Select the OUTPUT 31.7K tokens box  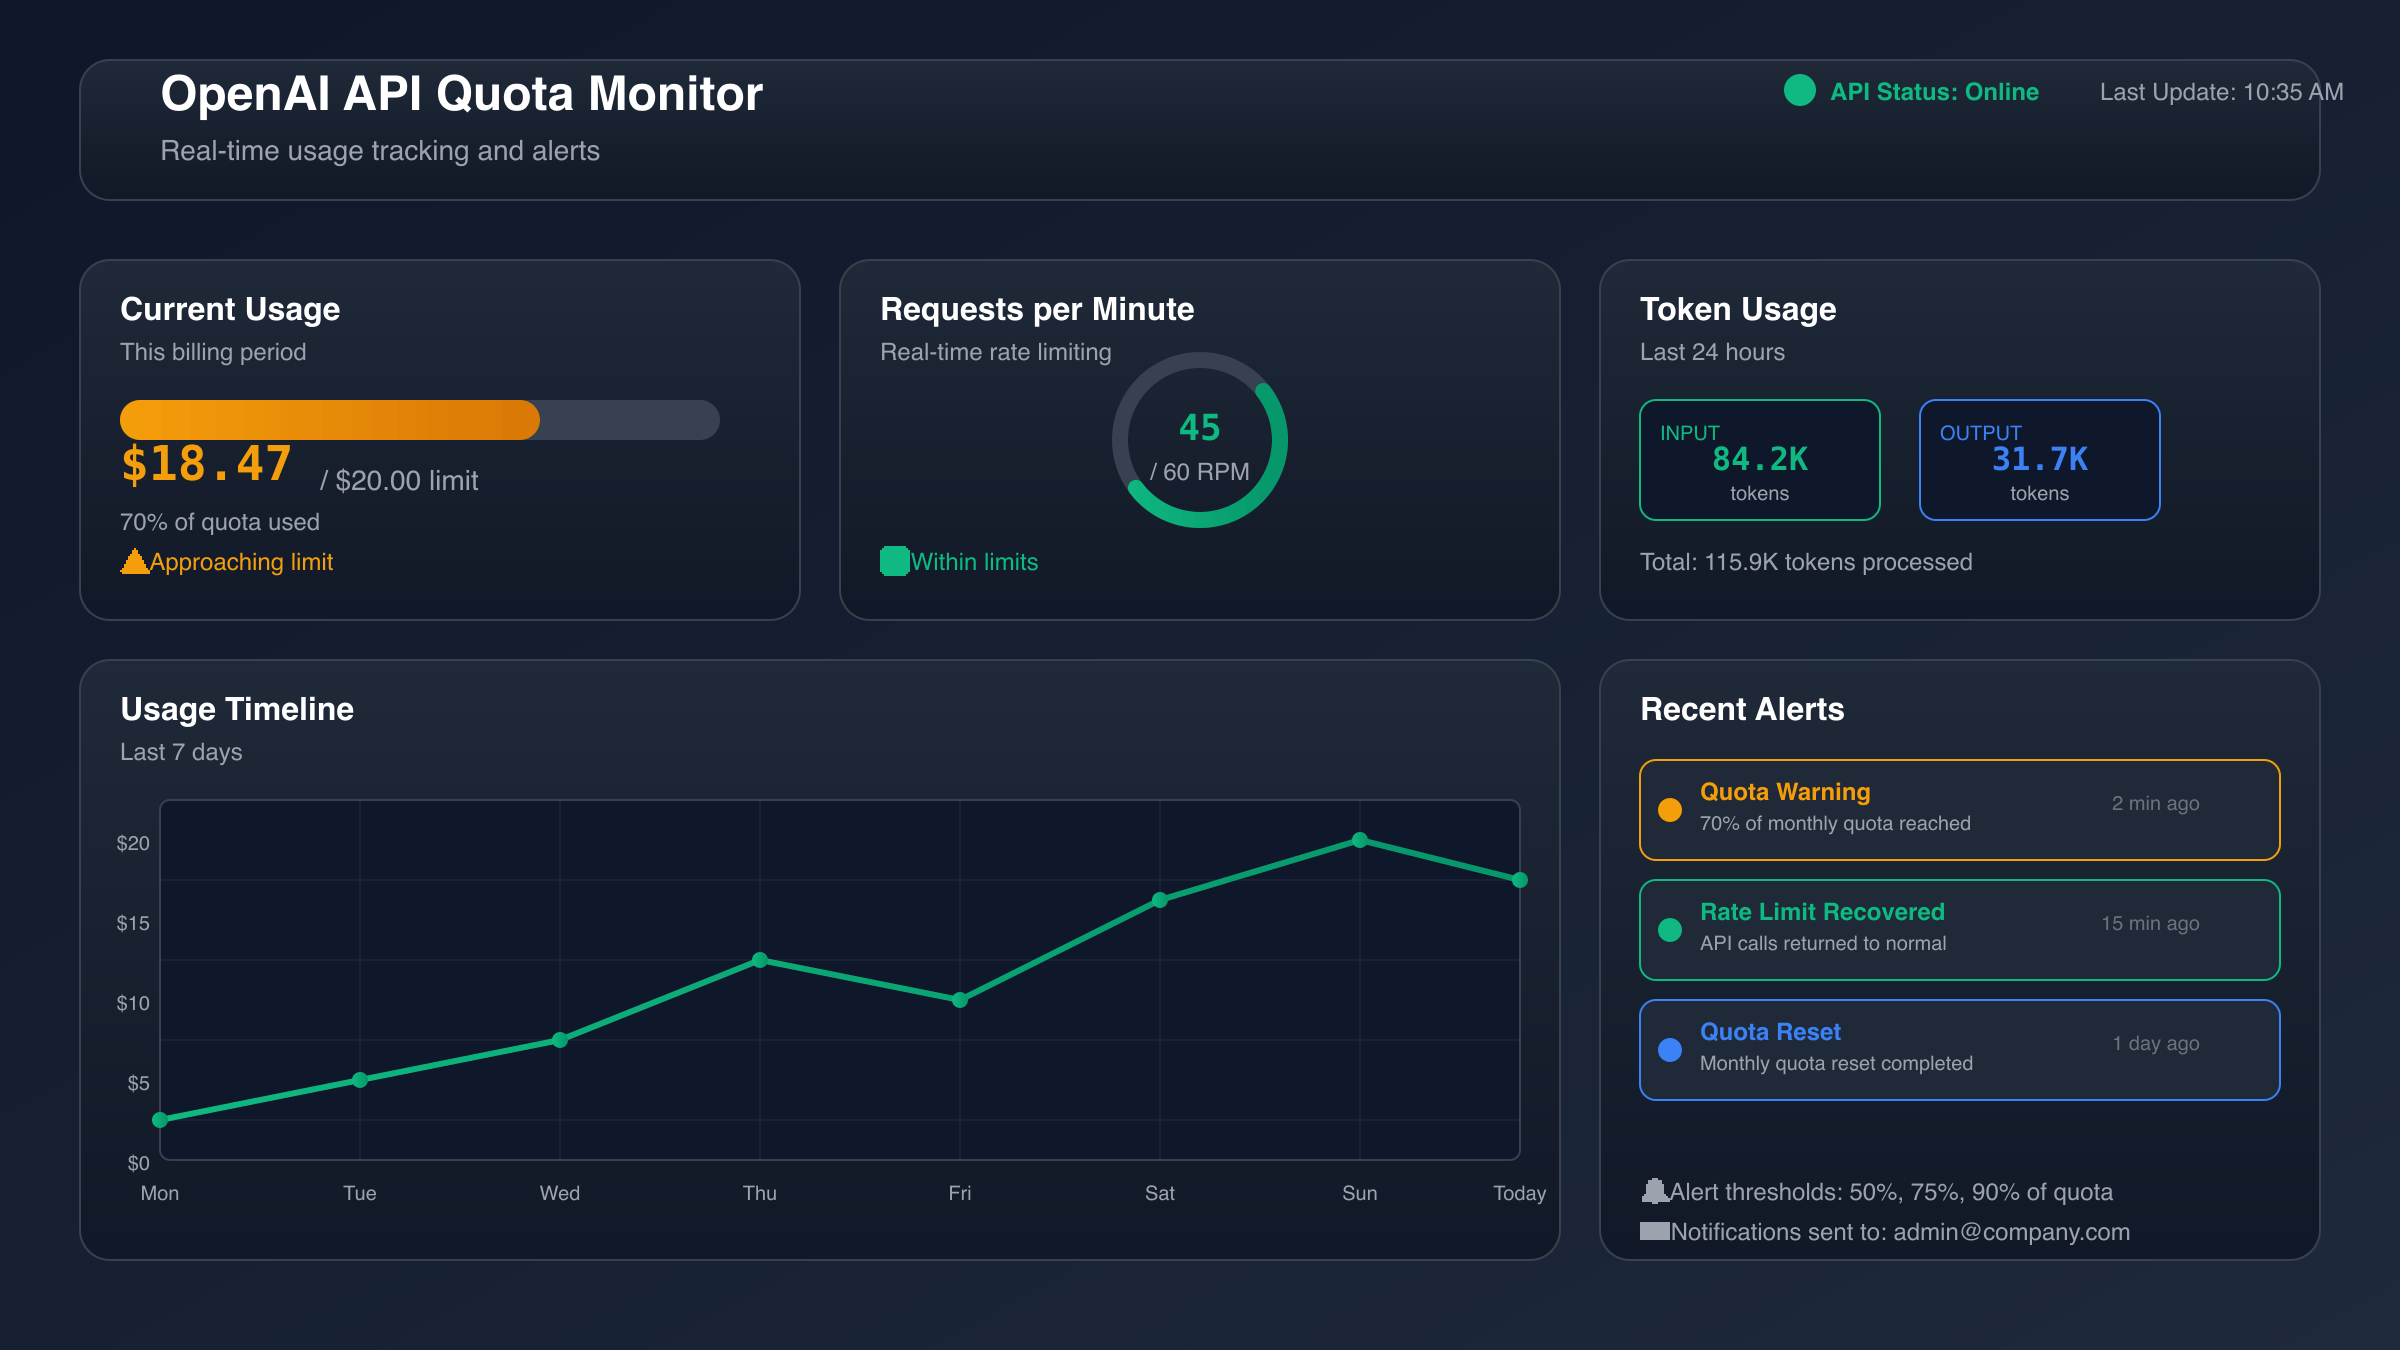coord(2040,460)
